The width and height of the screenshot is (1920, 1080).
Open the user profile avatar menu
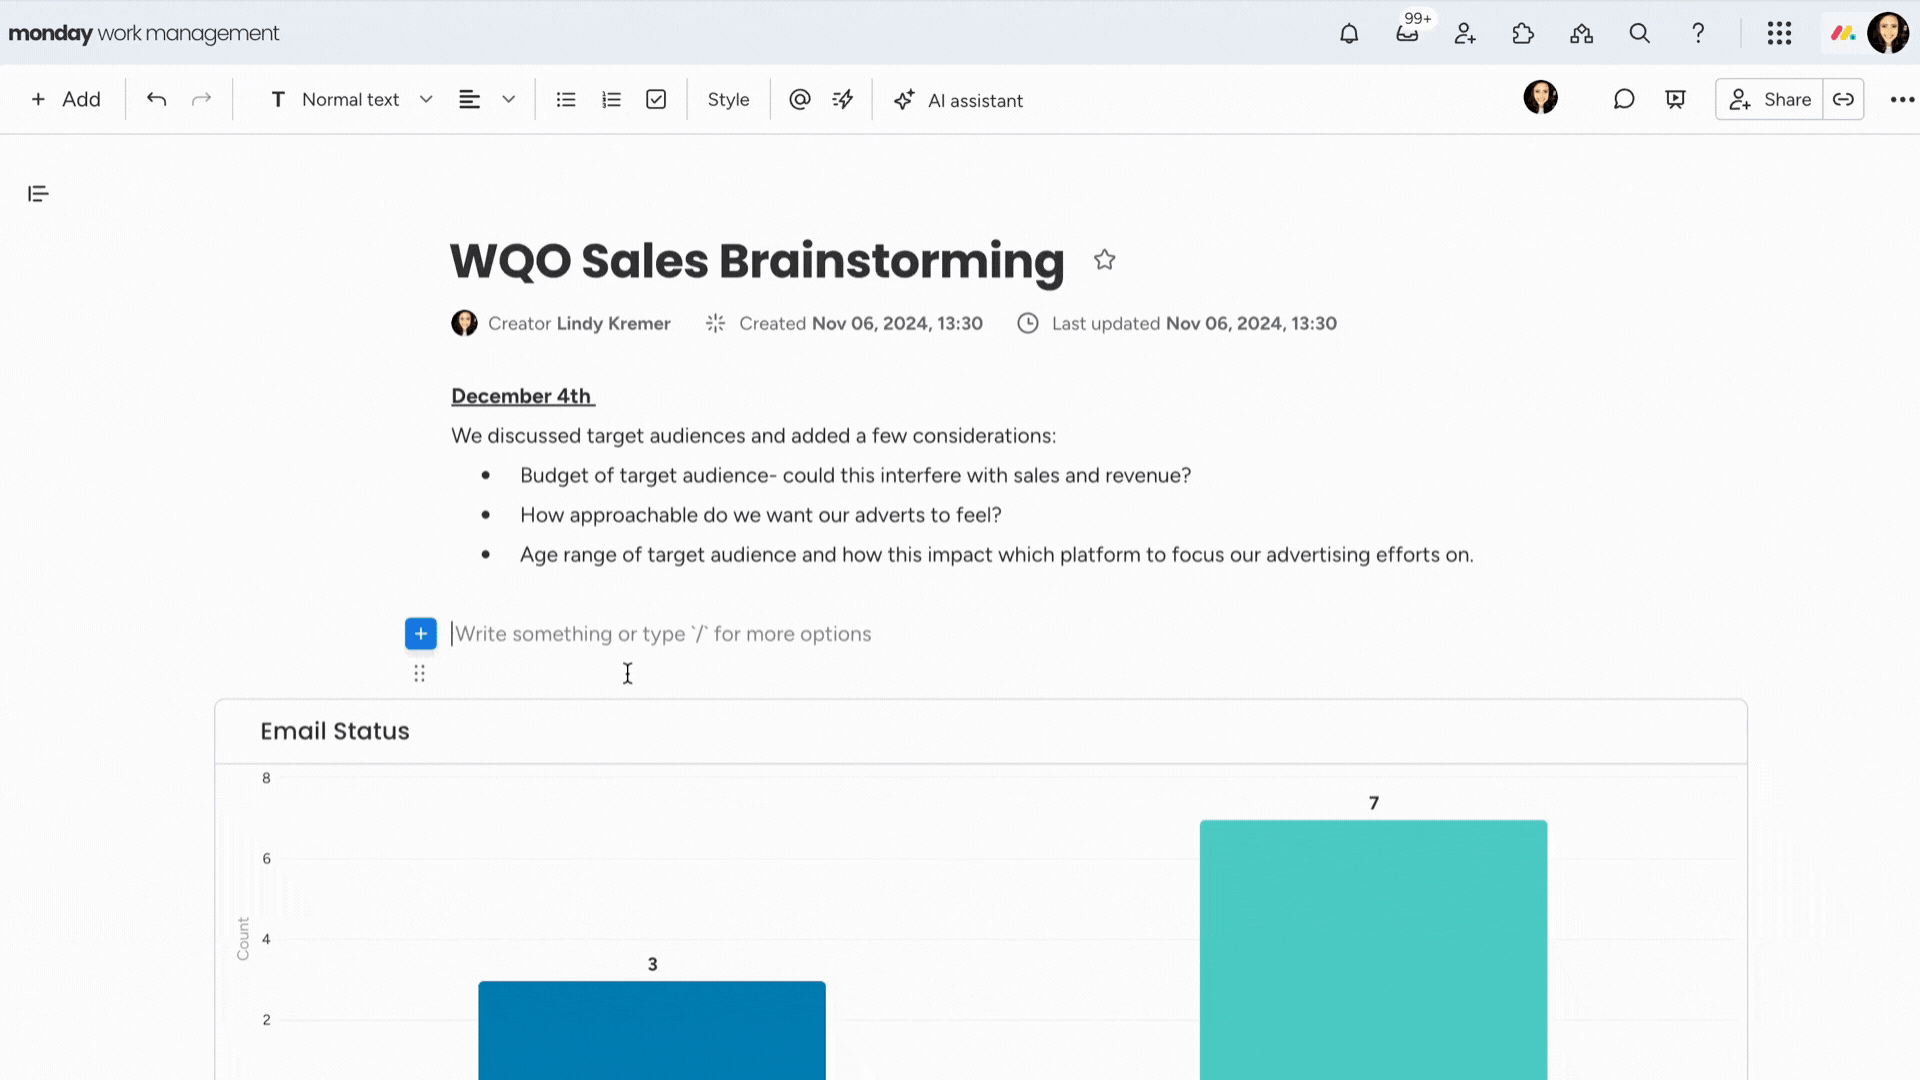click(1888, 33)
